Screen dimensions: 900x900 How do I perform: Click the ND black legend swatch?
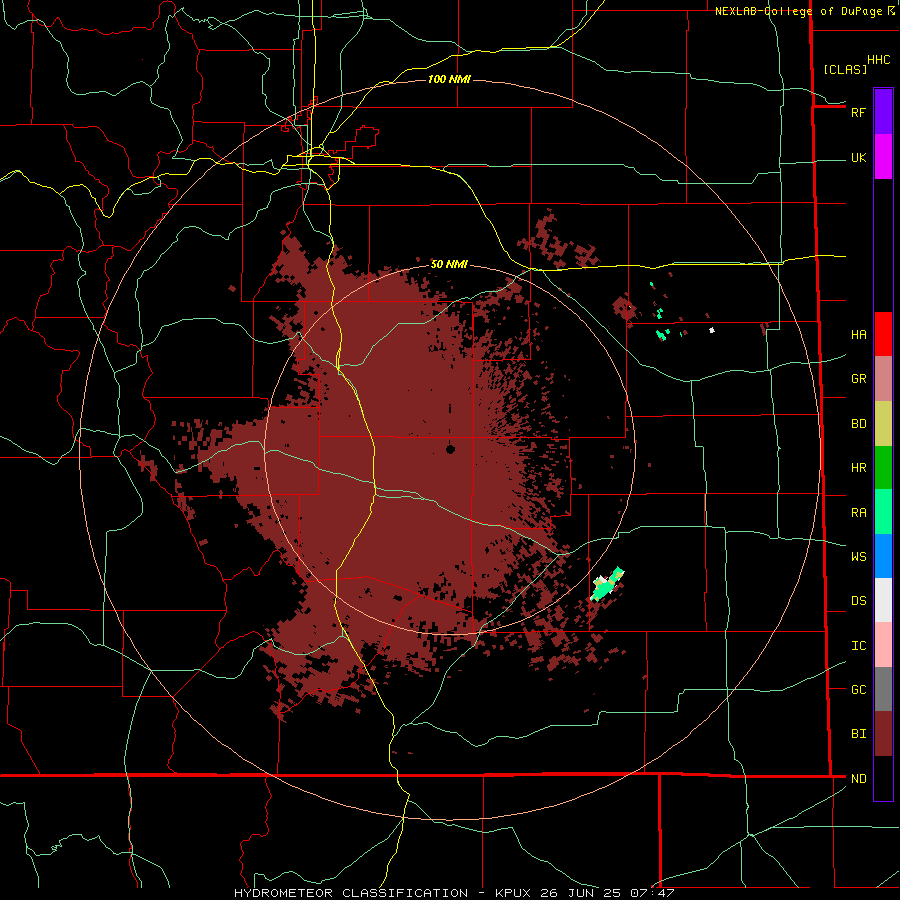(x=883, y=778)
